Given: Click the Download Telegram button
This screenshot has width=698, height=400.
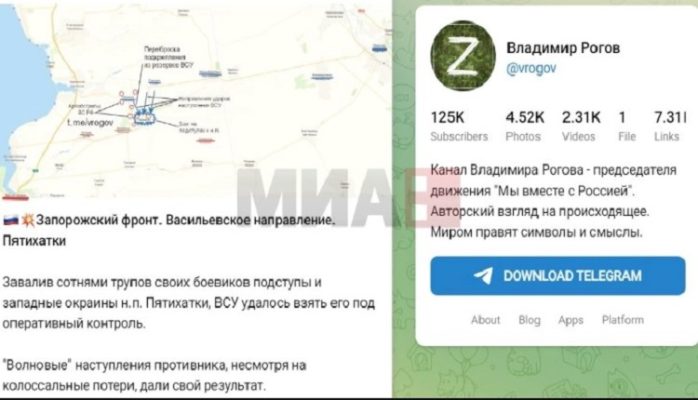Looking at the screenshot, I should (558, 276).
